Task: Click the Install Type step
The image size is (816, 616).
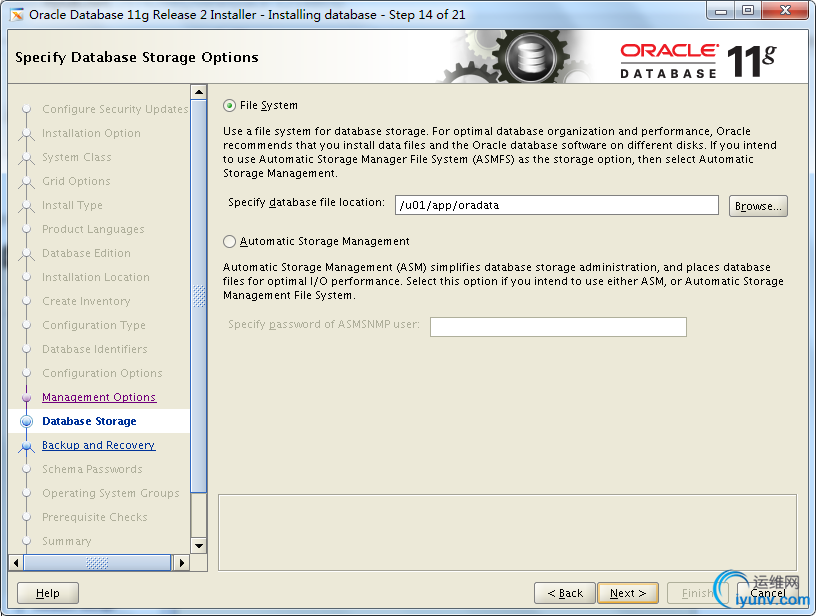Action: [72, 205]
